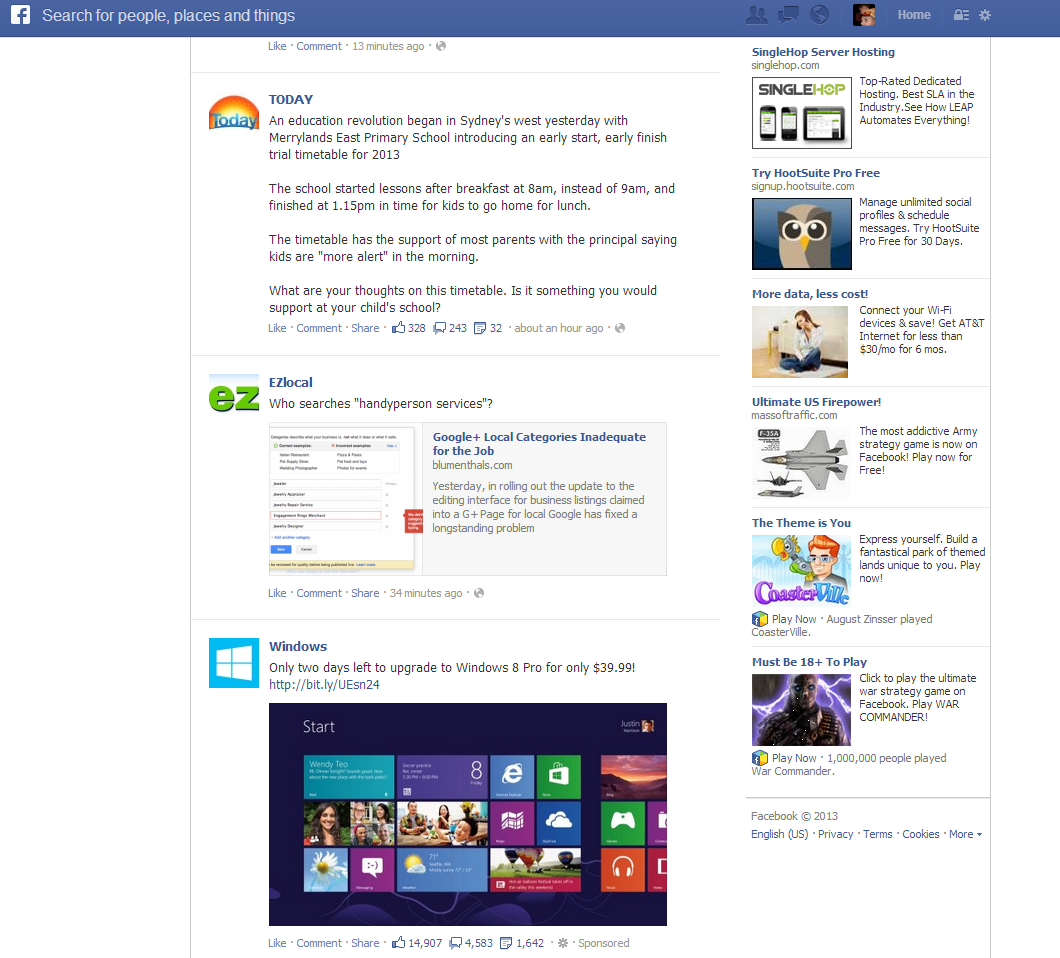
Task: Open the Windows 8 Start screen image
Action: (x=468, y=814)
